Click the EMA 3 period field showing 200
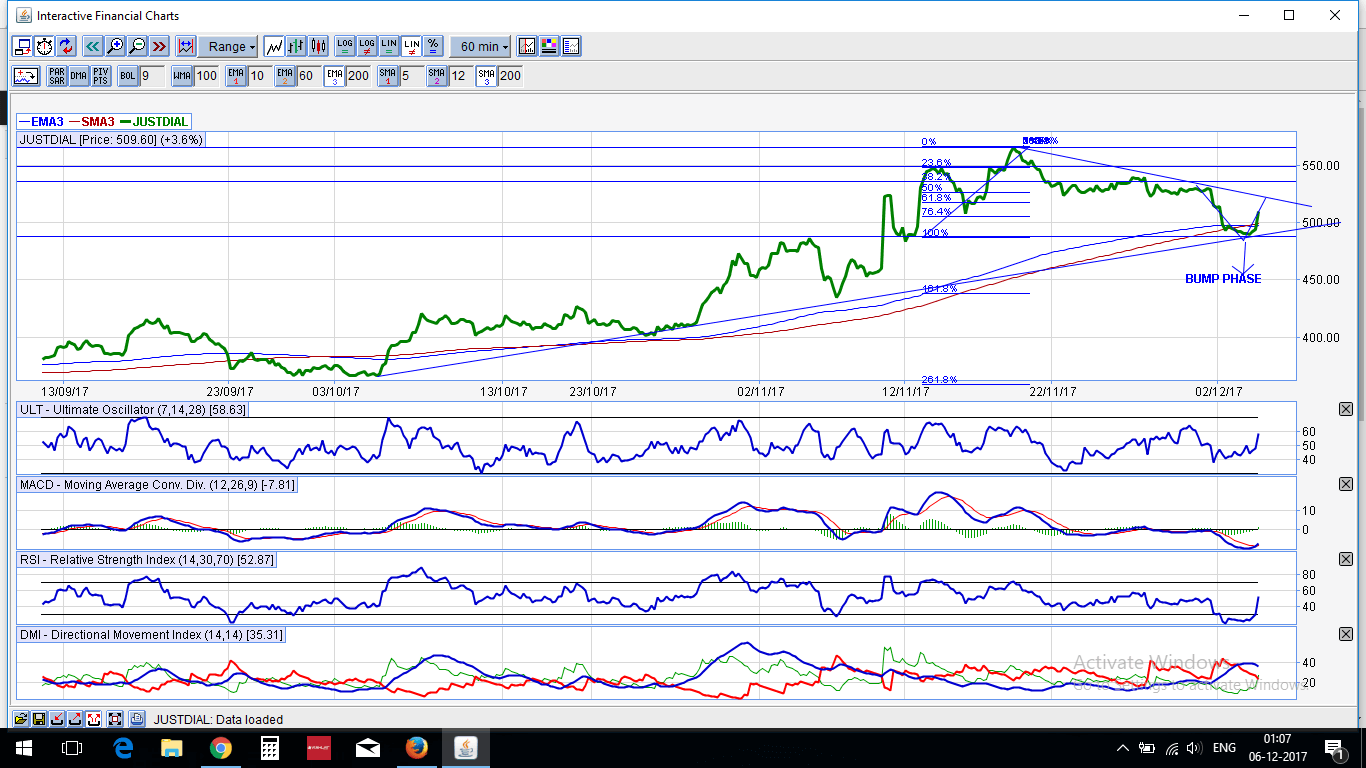Viewport: 1366px width, 768px height. (x=358, y=76)
